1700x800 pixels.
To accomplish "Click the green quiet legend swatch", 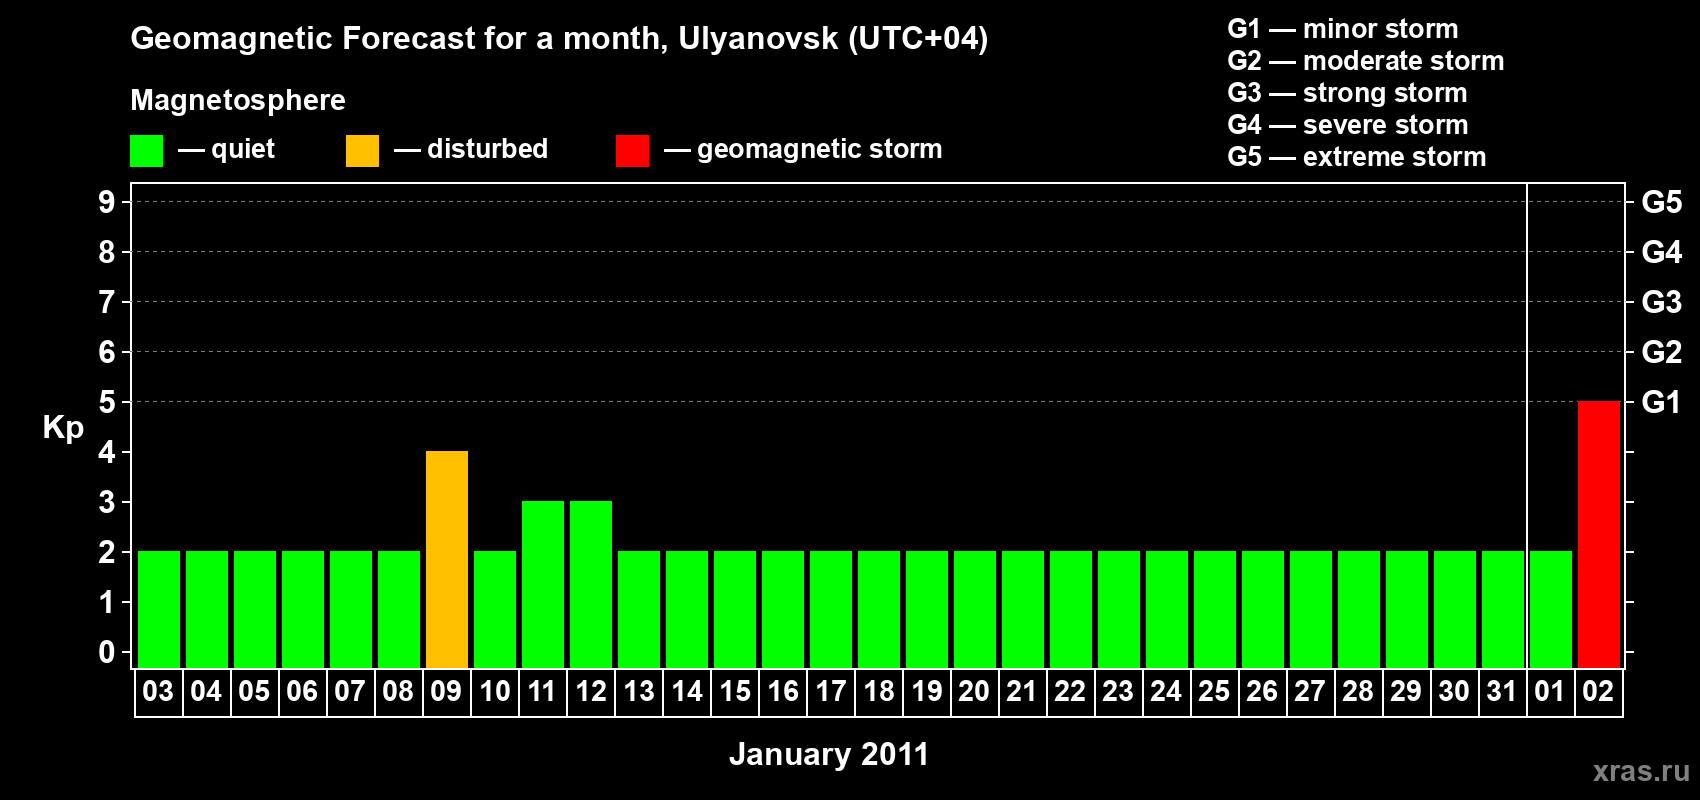I will coord(146,151).
